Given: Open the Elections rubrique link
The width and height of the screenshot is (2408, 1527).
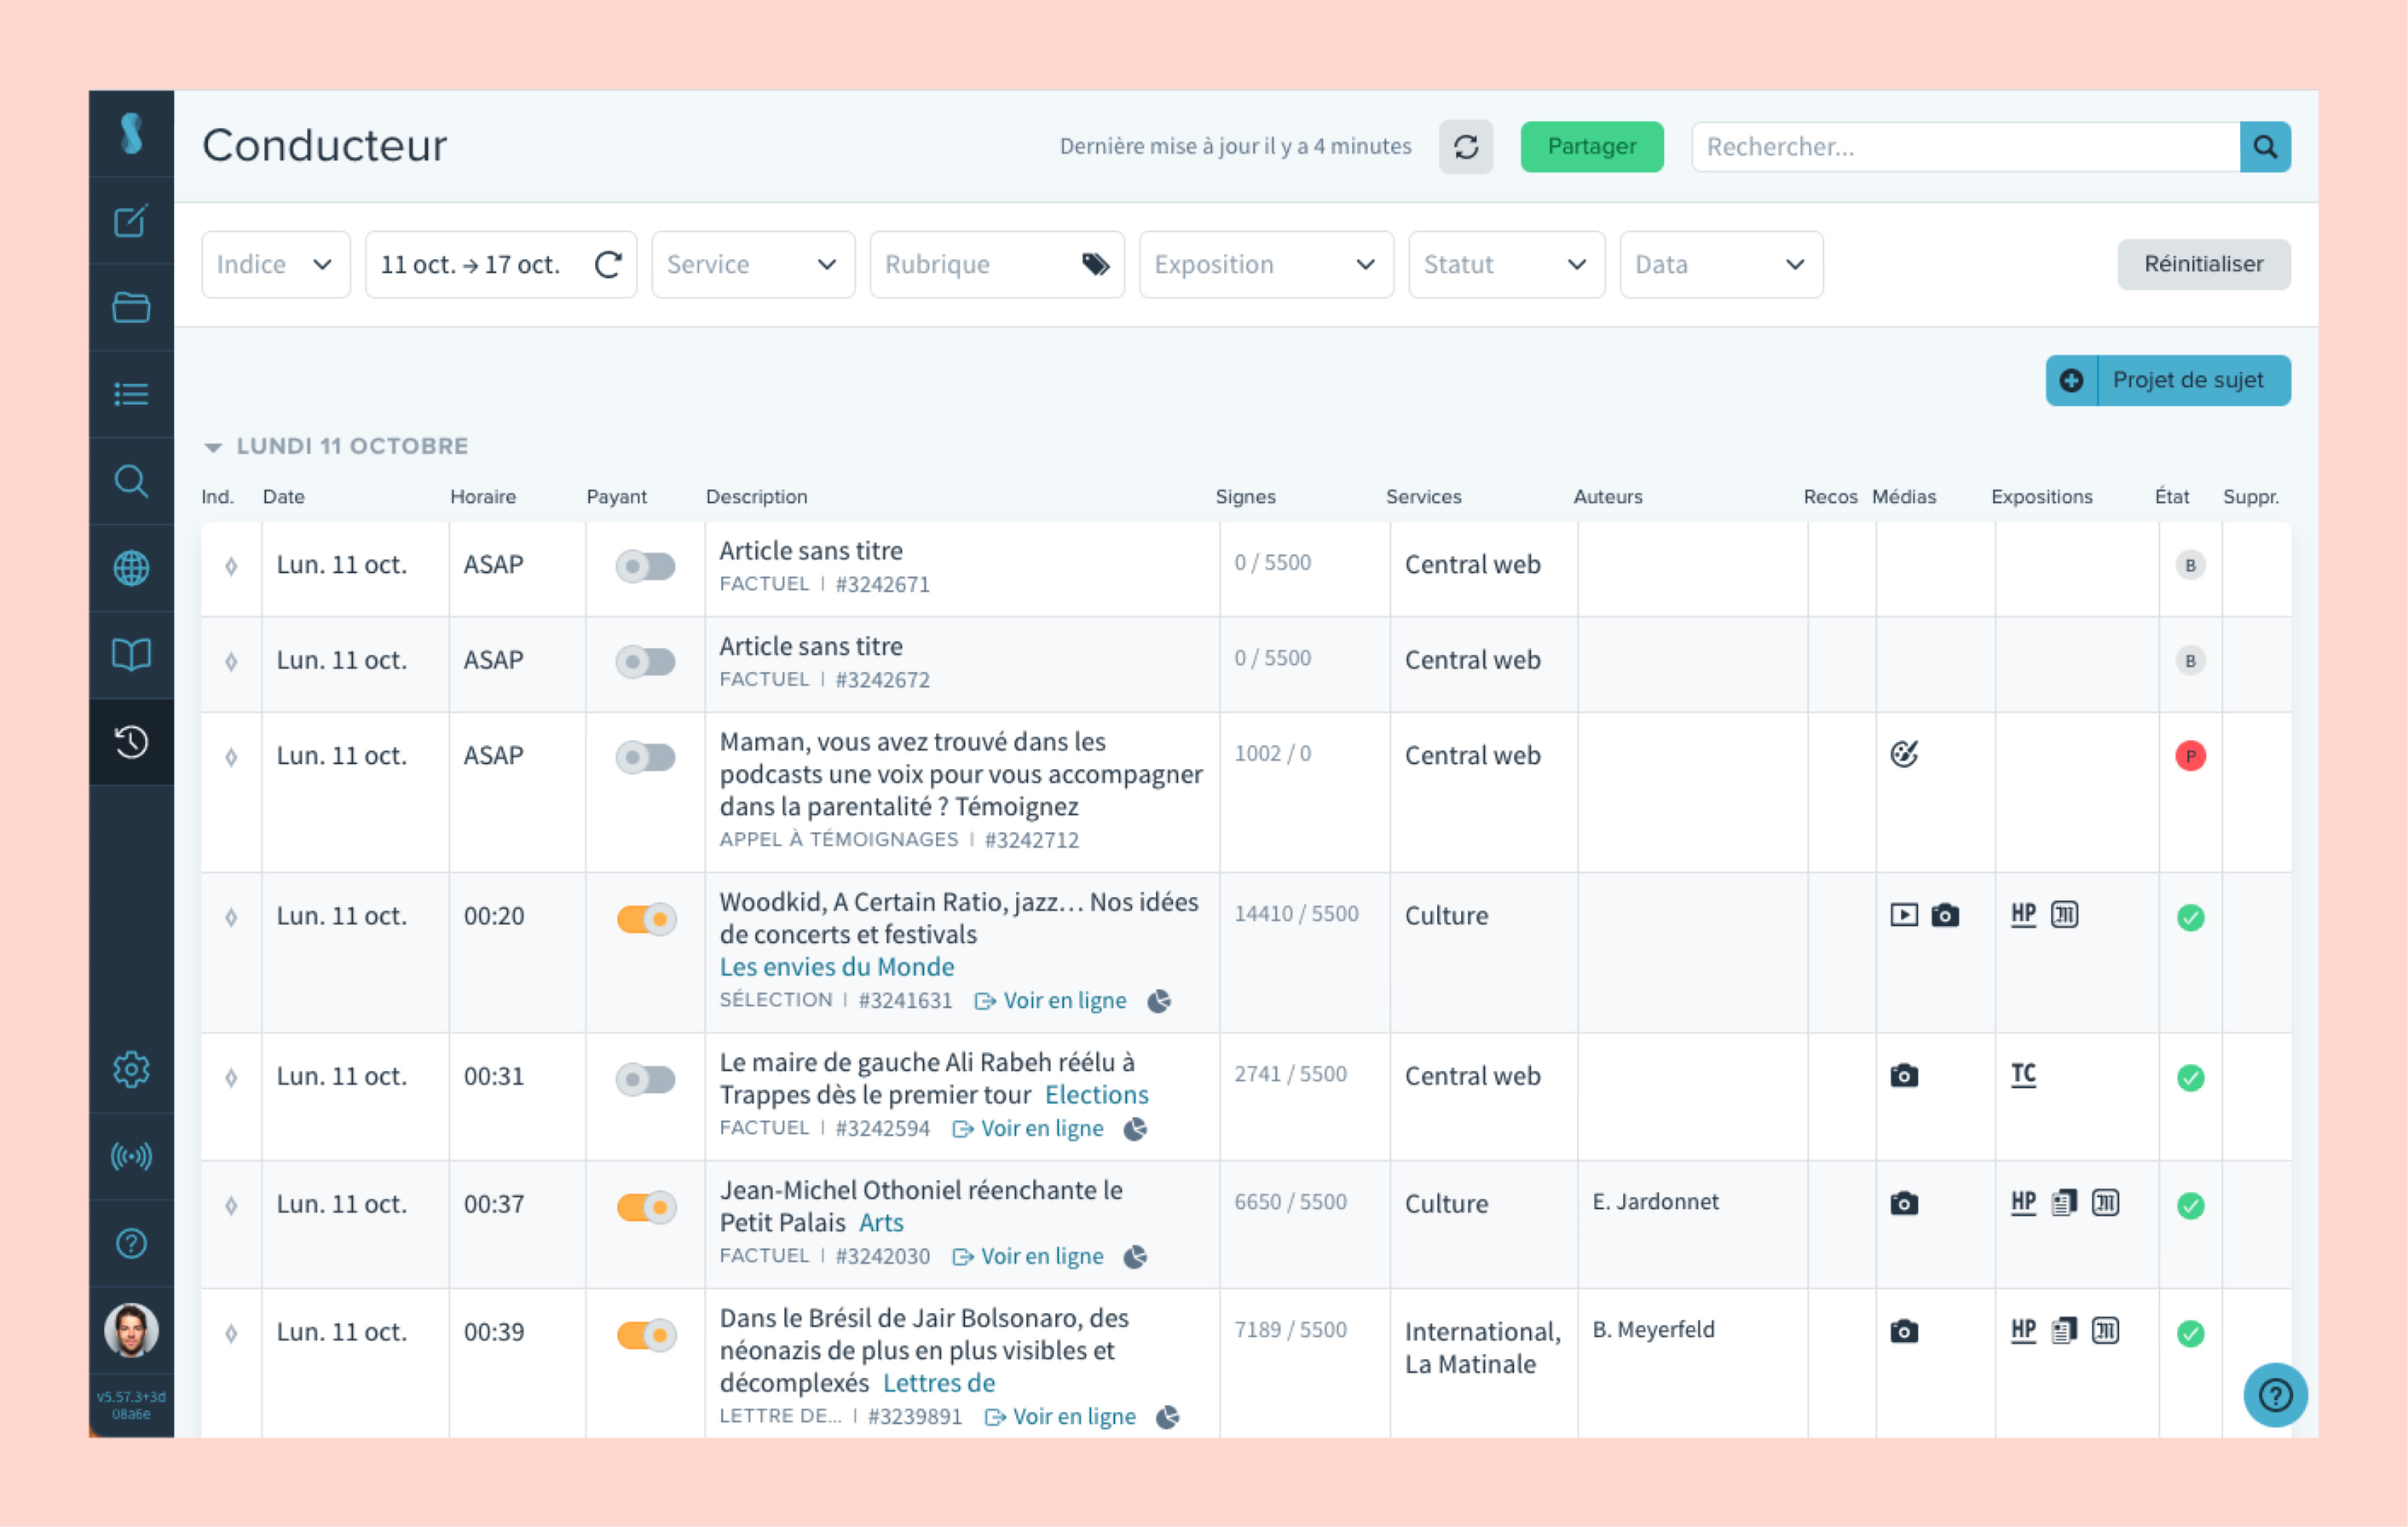Looking at the screenshot, I should point(1096,1095).
